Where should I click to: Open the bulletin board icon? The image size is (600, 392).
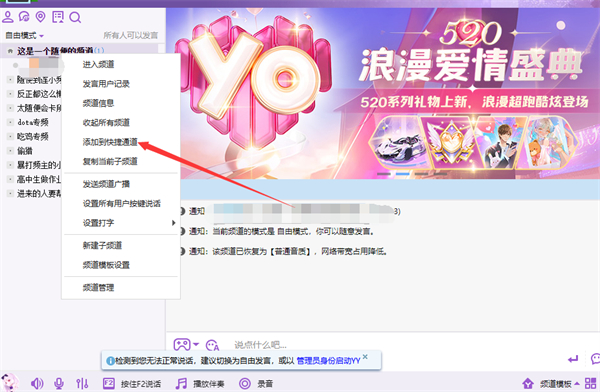(x=58, y=17)
